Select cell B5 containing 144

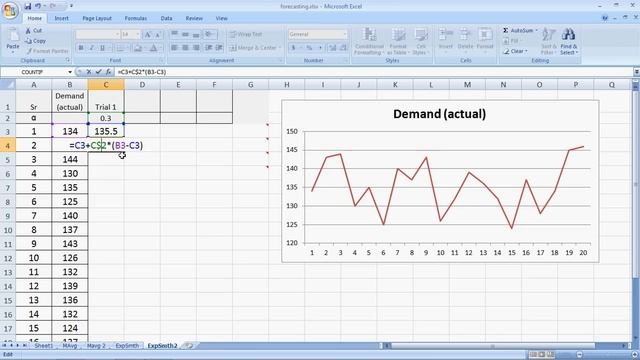click(70, 160)
